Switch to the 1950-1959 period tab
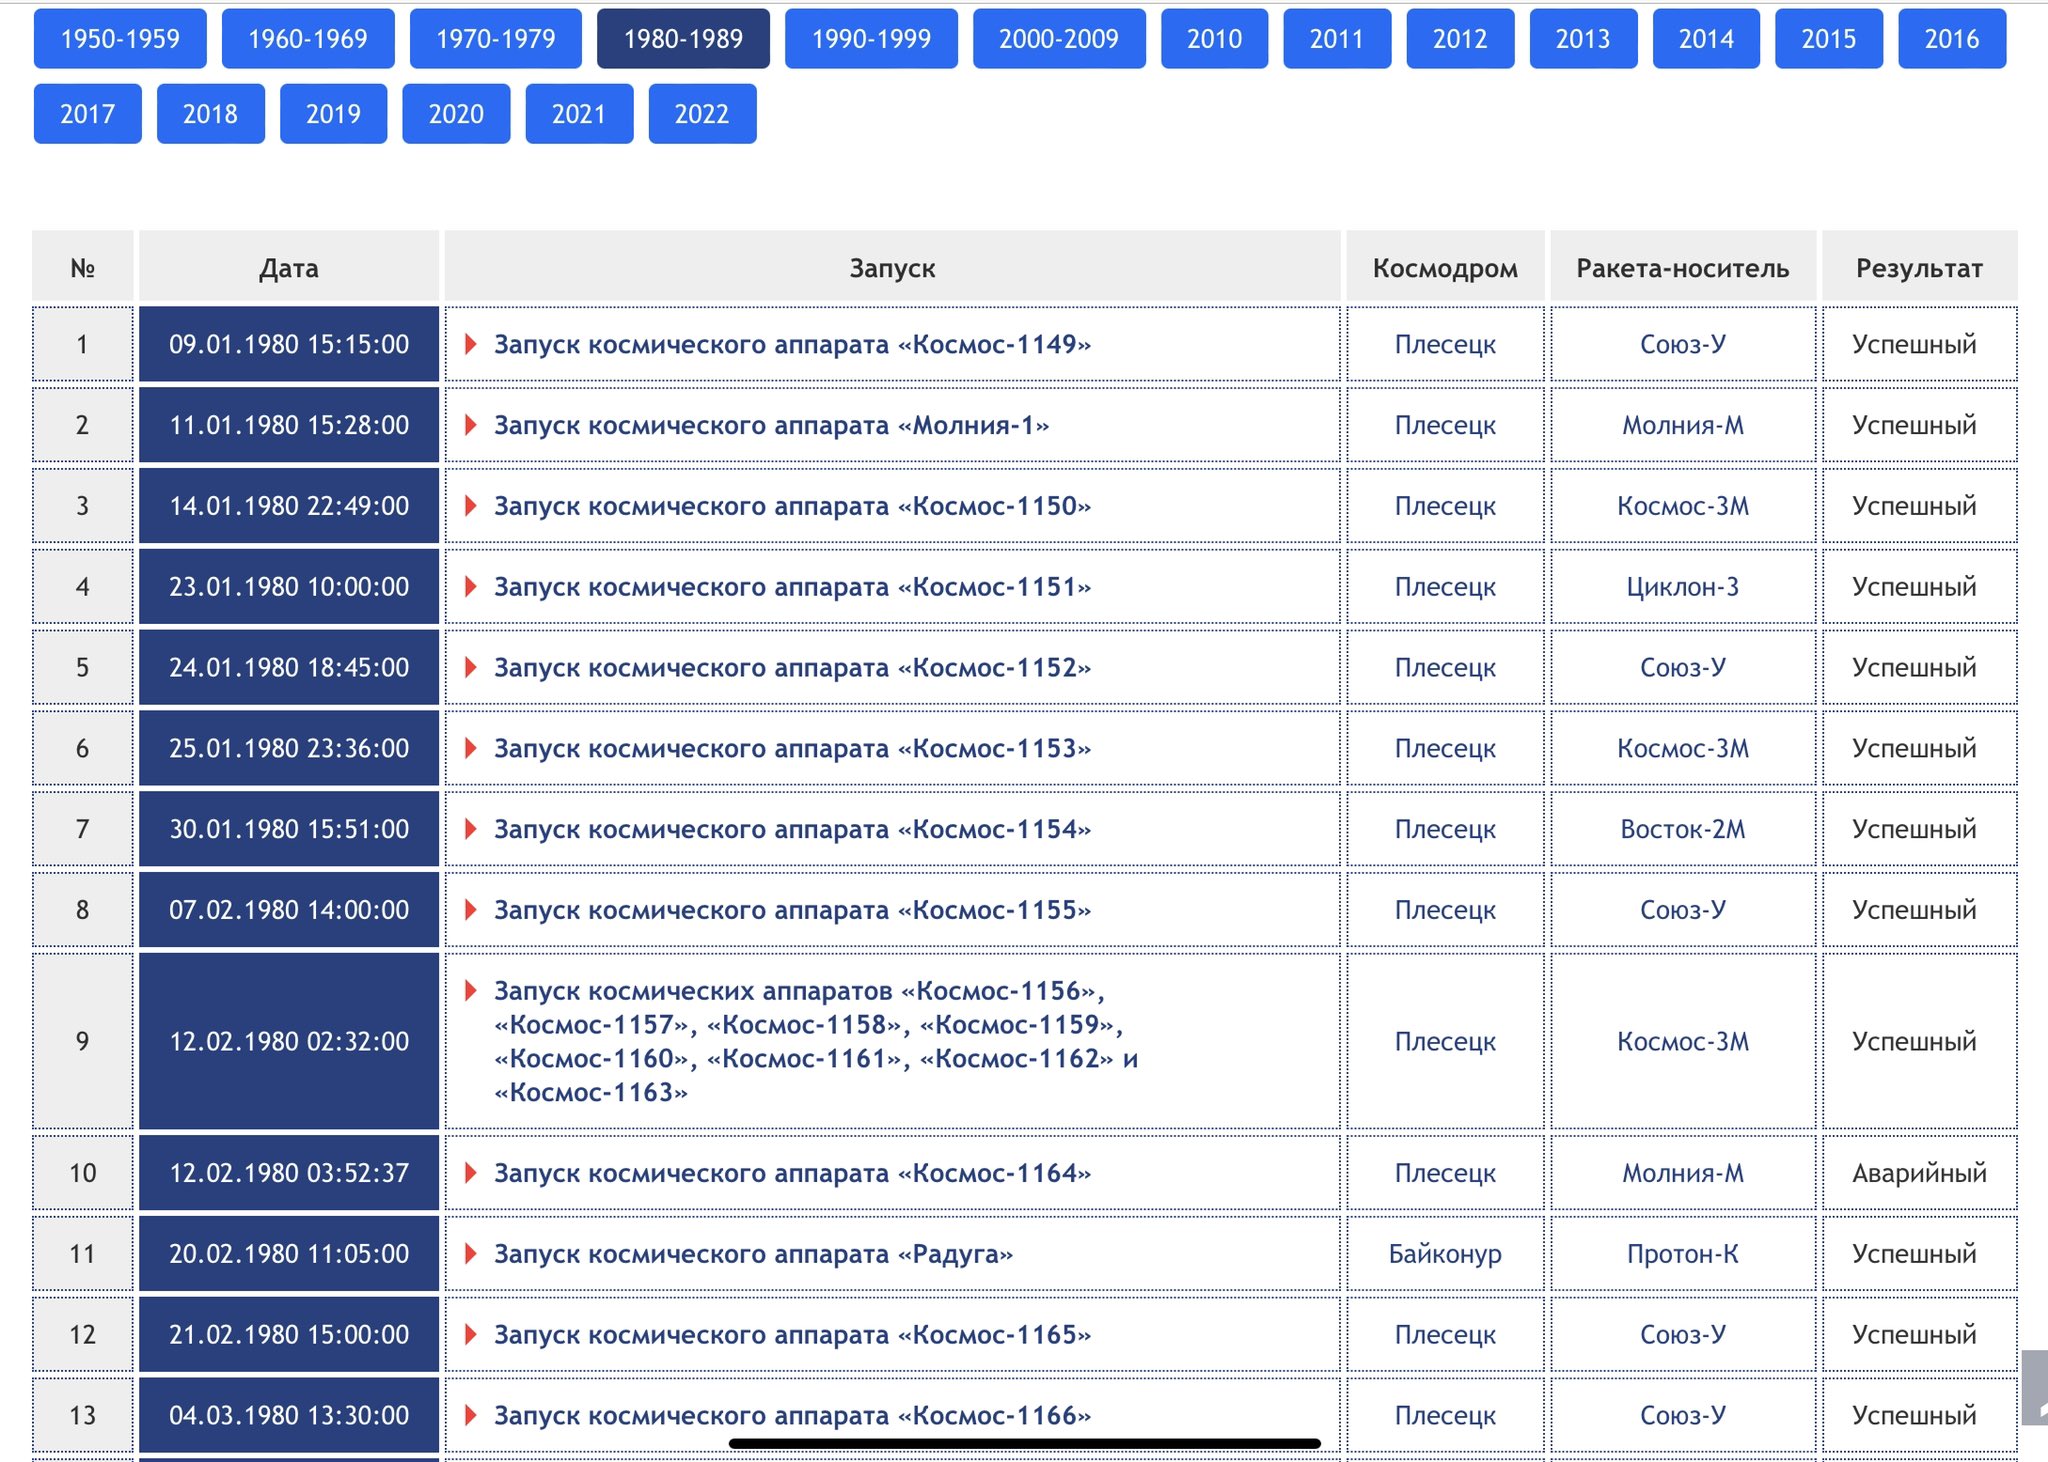The image size is (2048, 1462). click(120, 39)
